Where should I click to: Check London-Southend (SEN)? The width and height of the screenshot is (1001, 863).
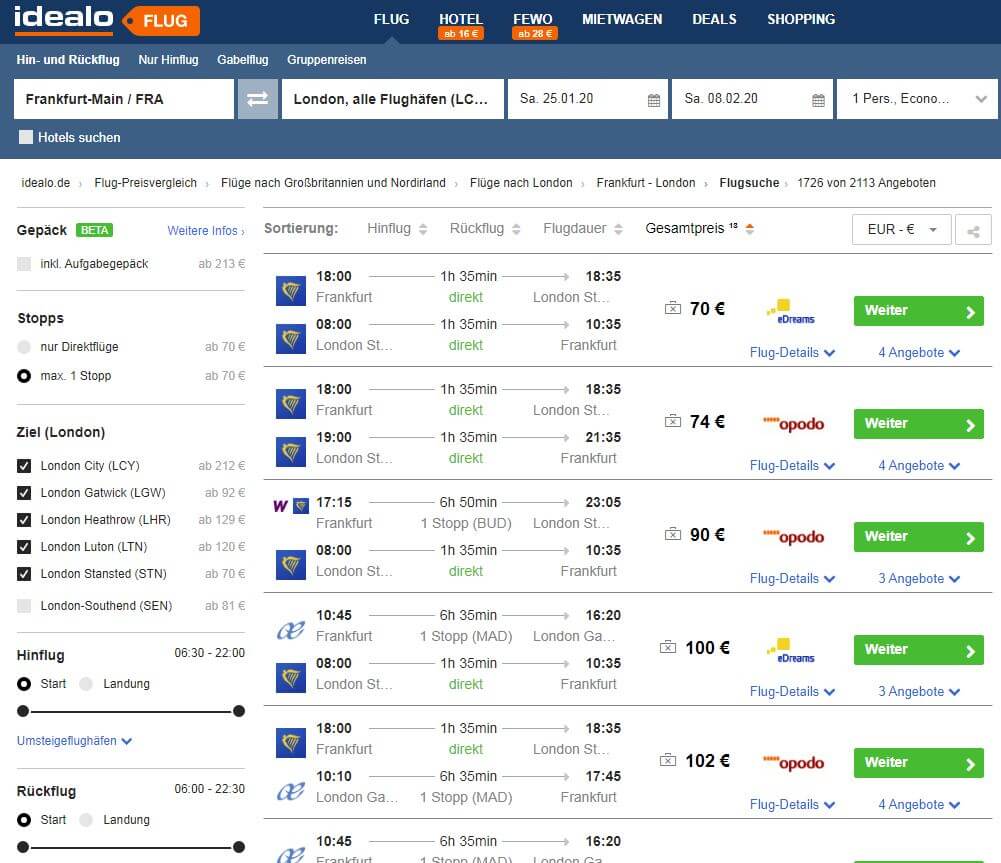point(24,606)
